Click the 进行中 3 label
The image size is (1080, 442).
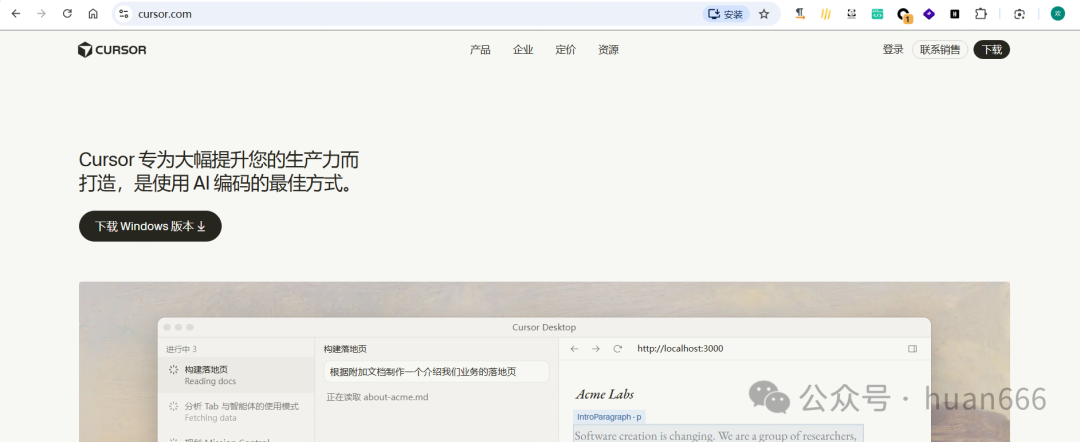pos(181,349)
